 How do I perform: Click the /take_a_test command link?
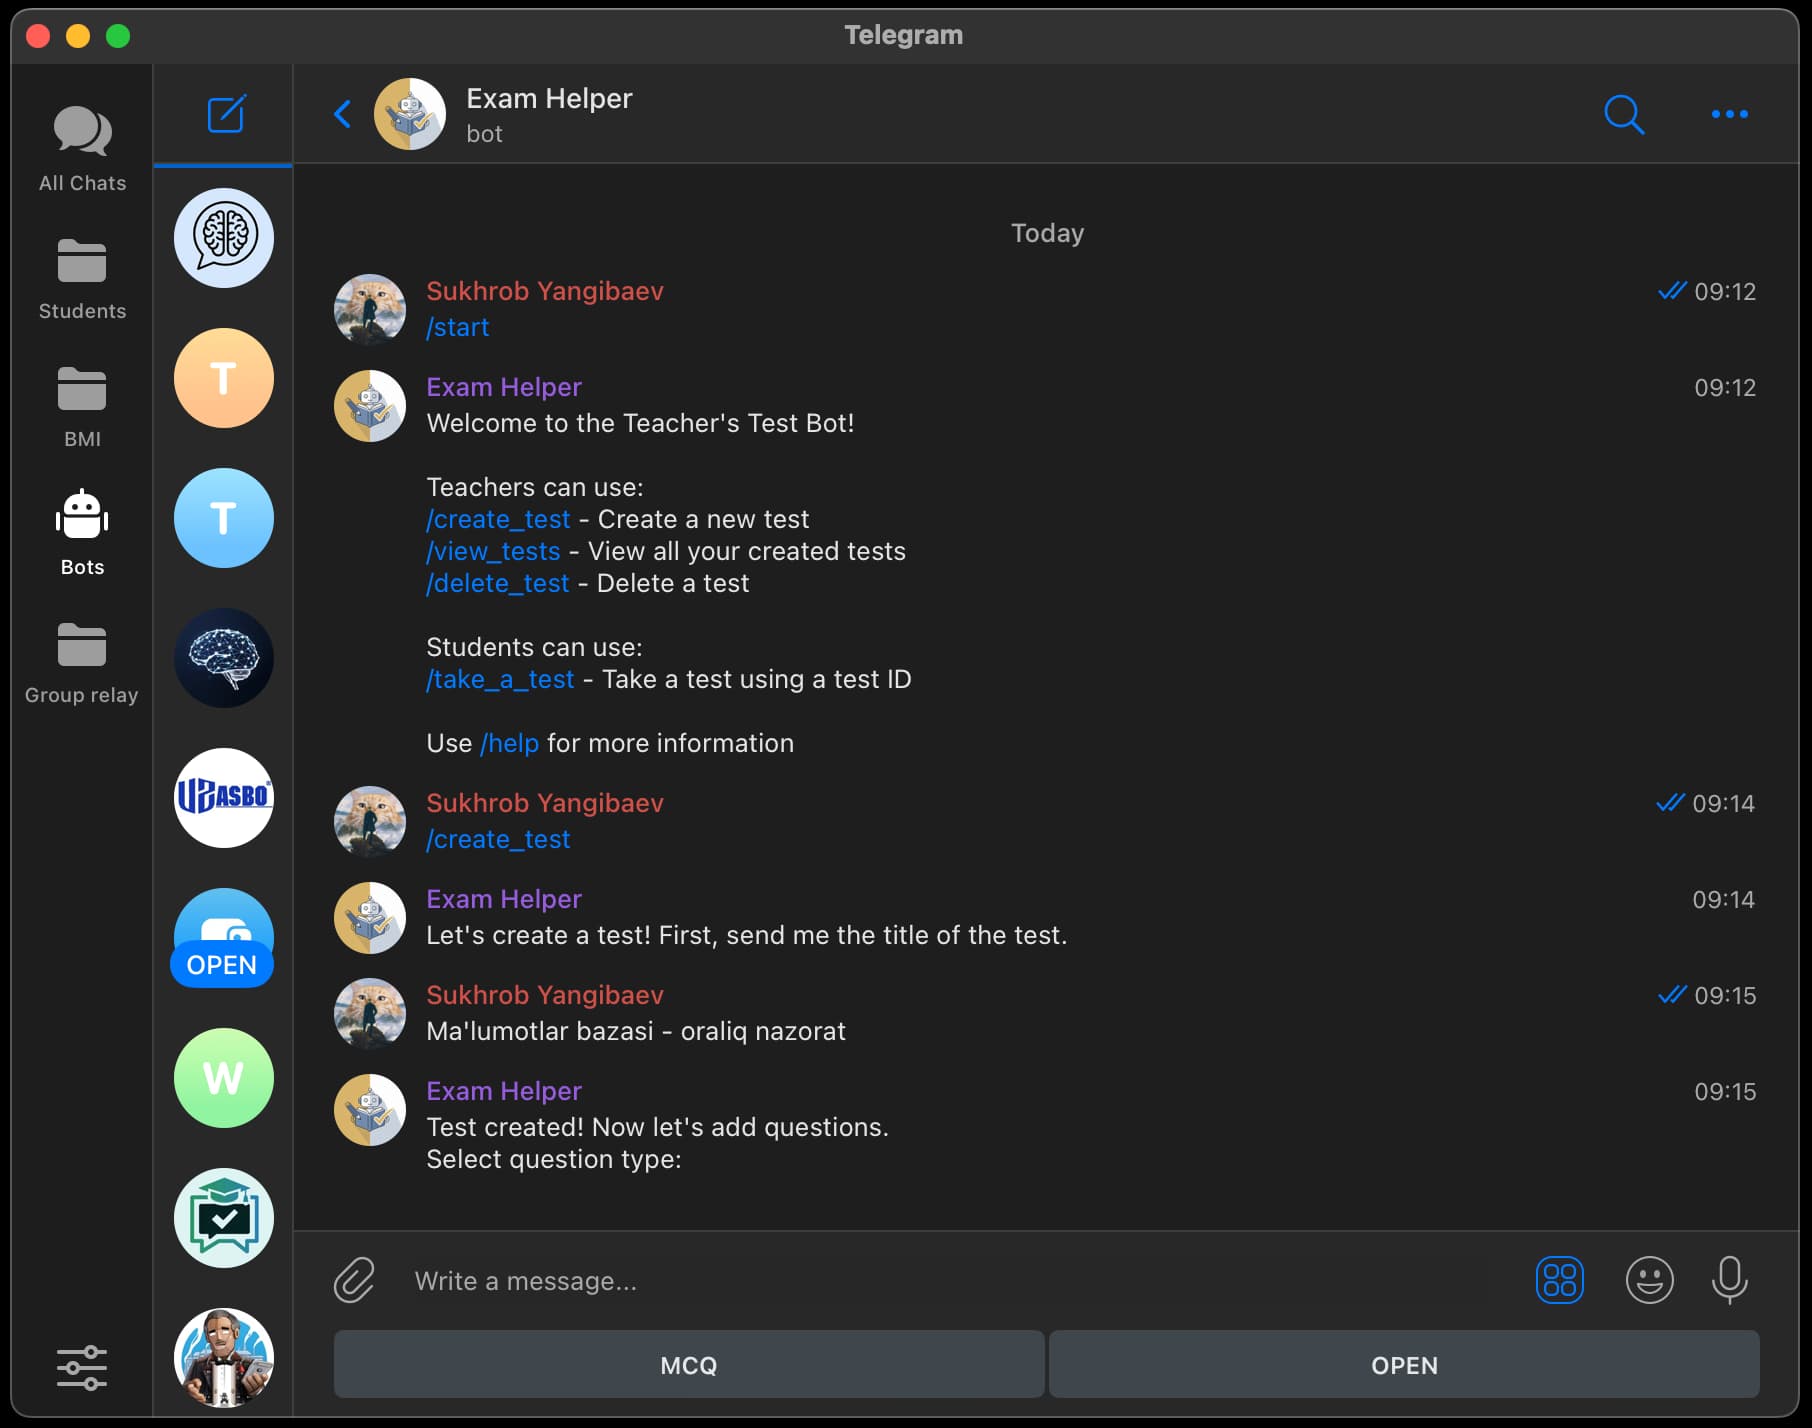point(500,679)
